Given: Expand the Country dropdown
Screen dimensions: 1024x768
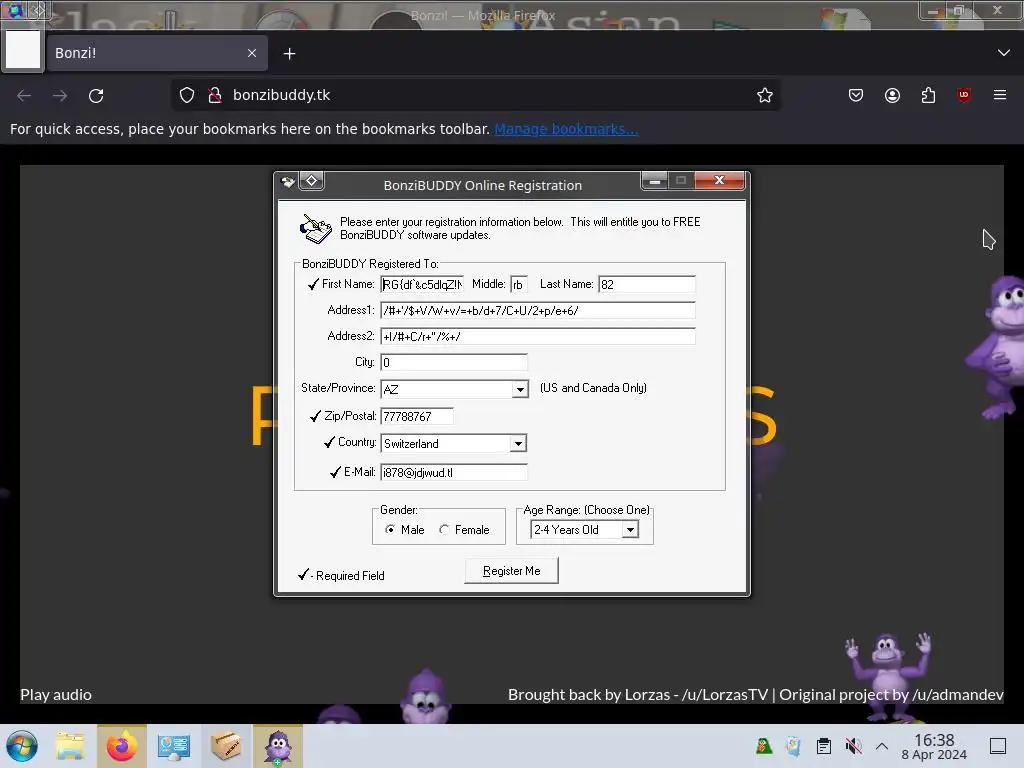Looking at the screenshot, I should (x=518, y=443).
